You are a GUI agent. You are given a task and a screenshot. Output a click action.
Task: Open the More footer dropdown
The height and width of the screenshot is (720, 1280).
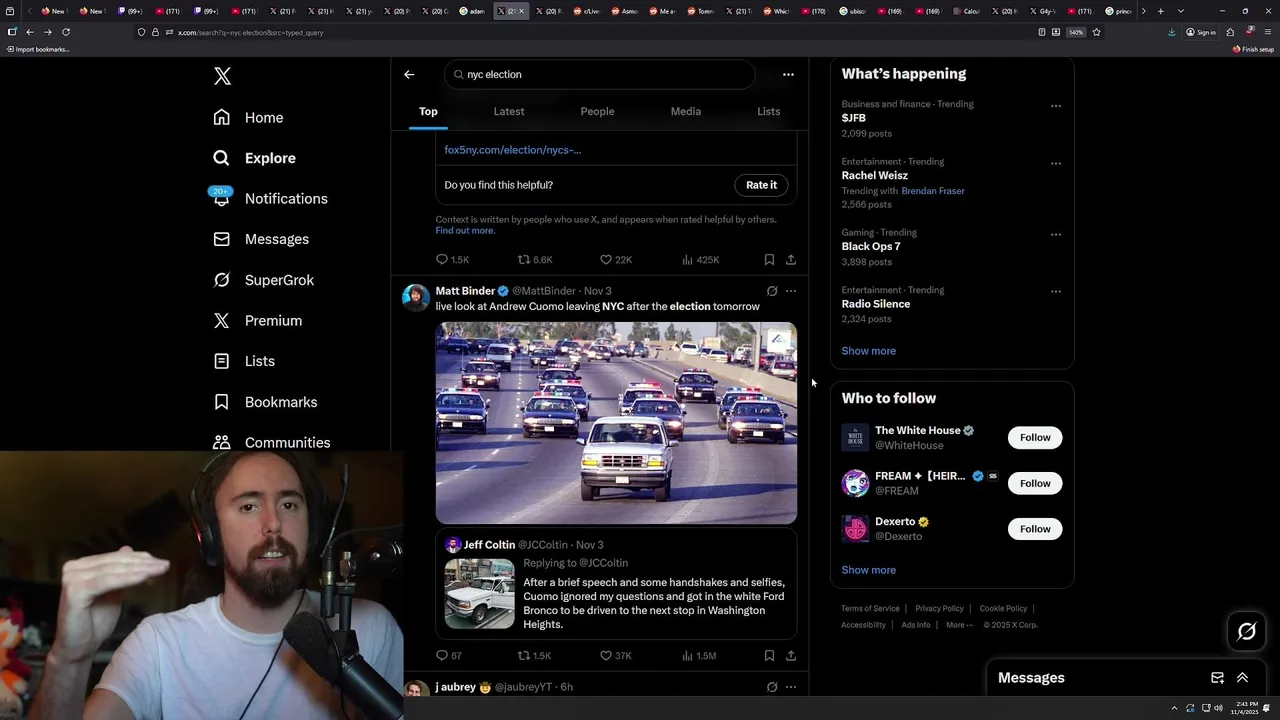[x=959, y=625]
